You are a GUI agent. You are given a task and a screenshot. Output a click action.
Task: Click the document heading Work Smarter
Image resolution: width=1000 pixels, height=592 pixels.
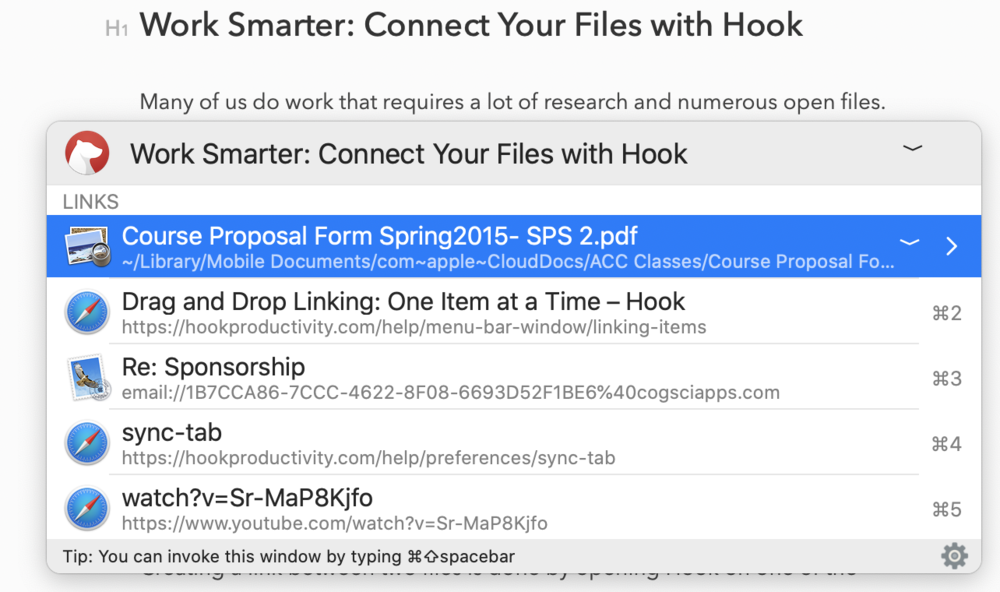click(x=471, y=26)
